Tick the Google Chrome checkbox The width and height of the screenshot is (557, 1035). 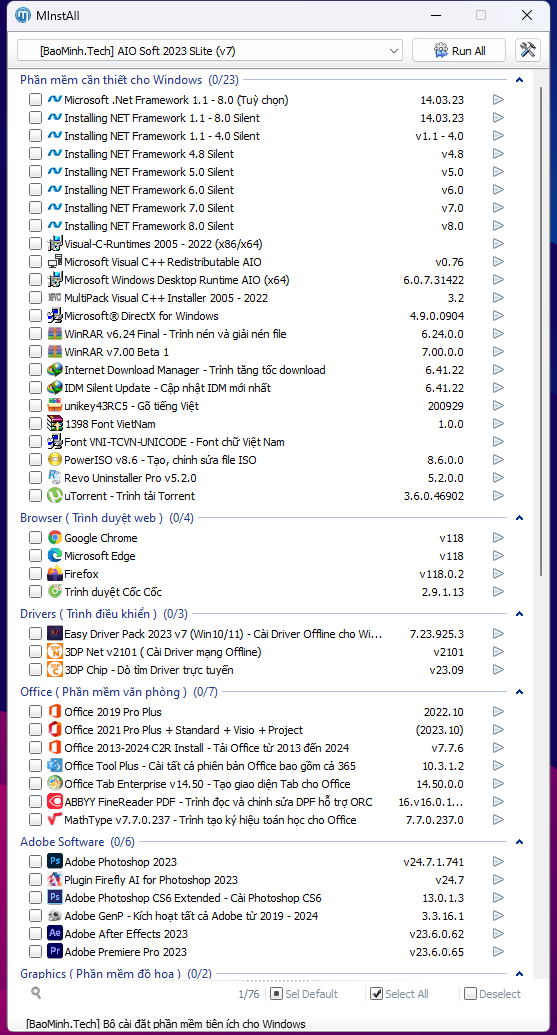click(35, 538)
